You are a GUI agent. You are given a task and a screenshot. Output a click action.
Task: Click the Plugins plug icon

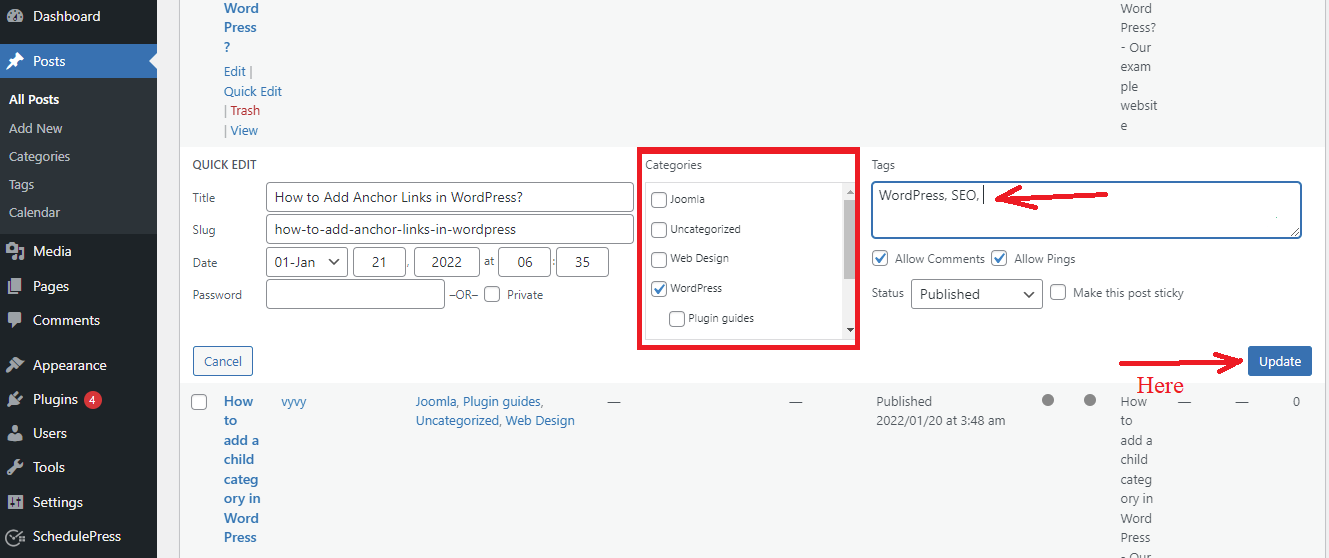click(x=15, y=399)
